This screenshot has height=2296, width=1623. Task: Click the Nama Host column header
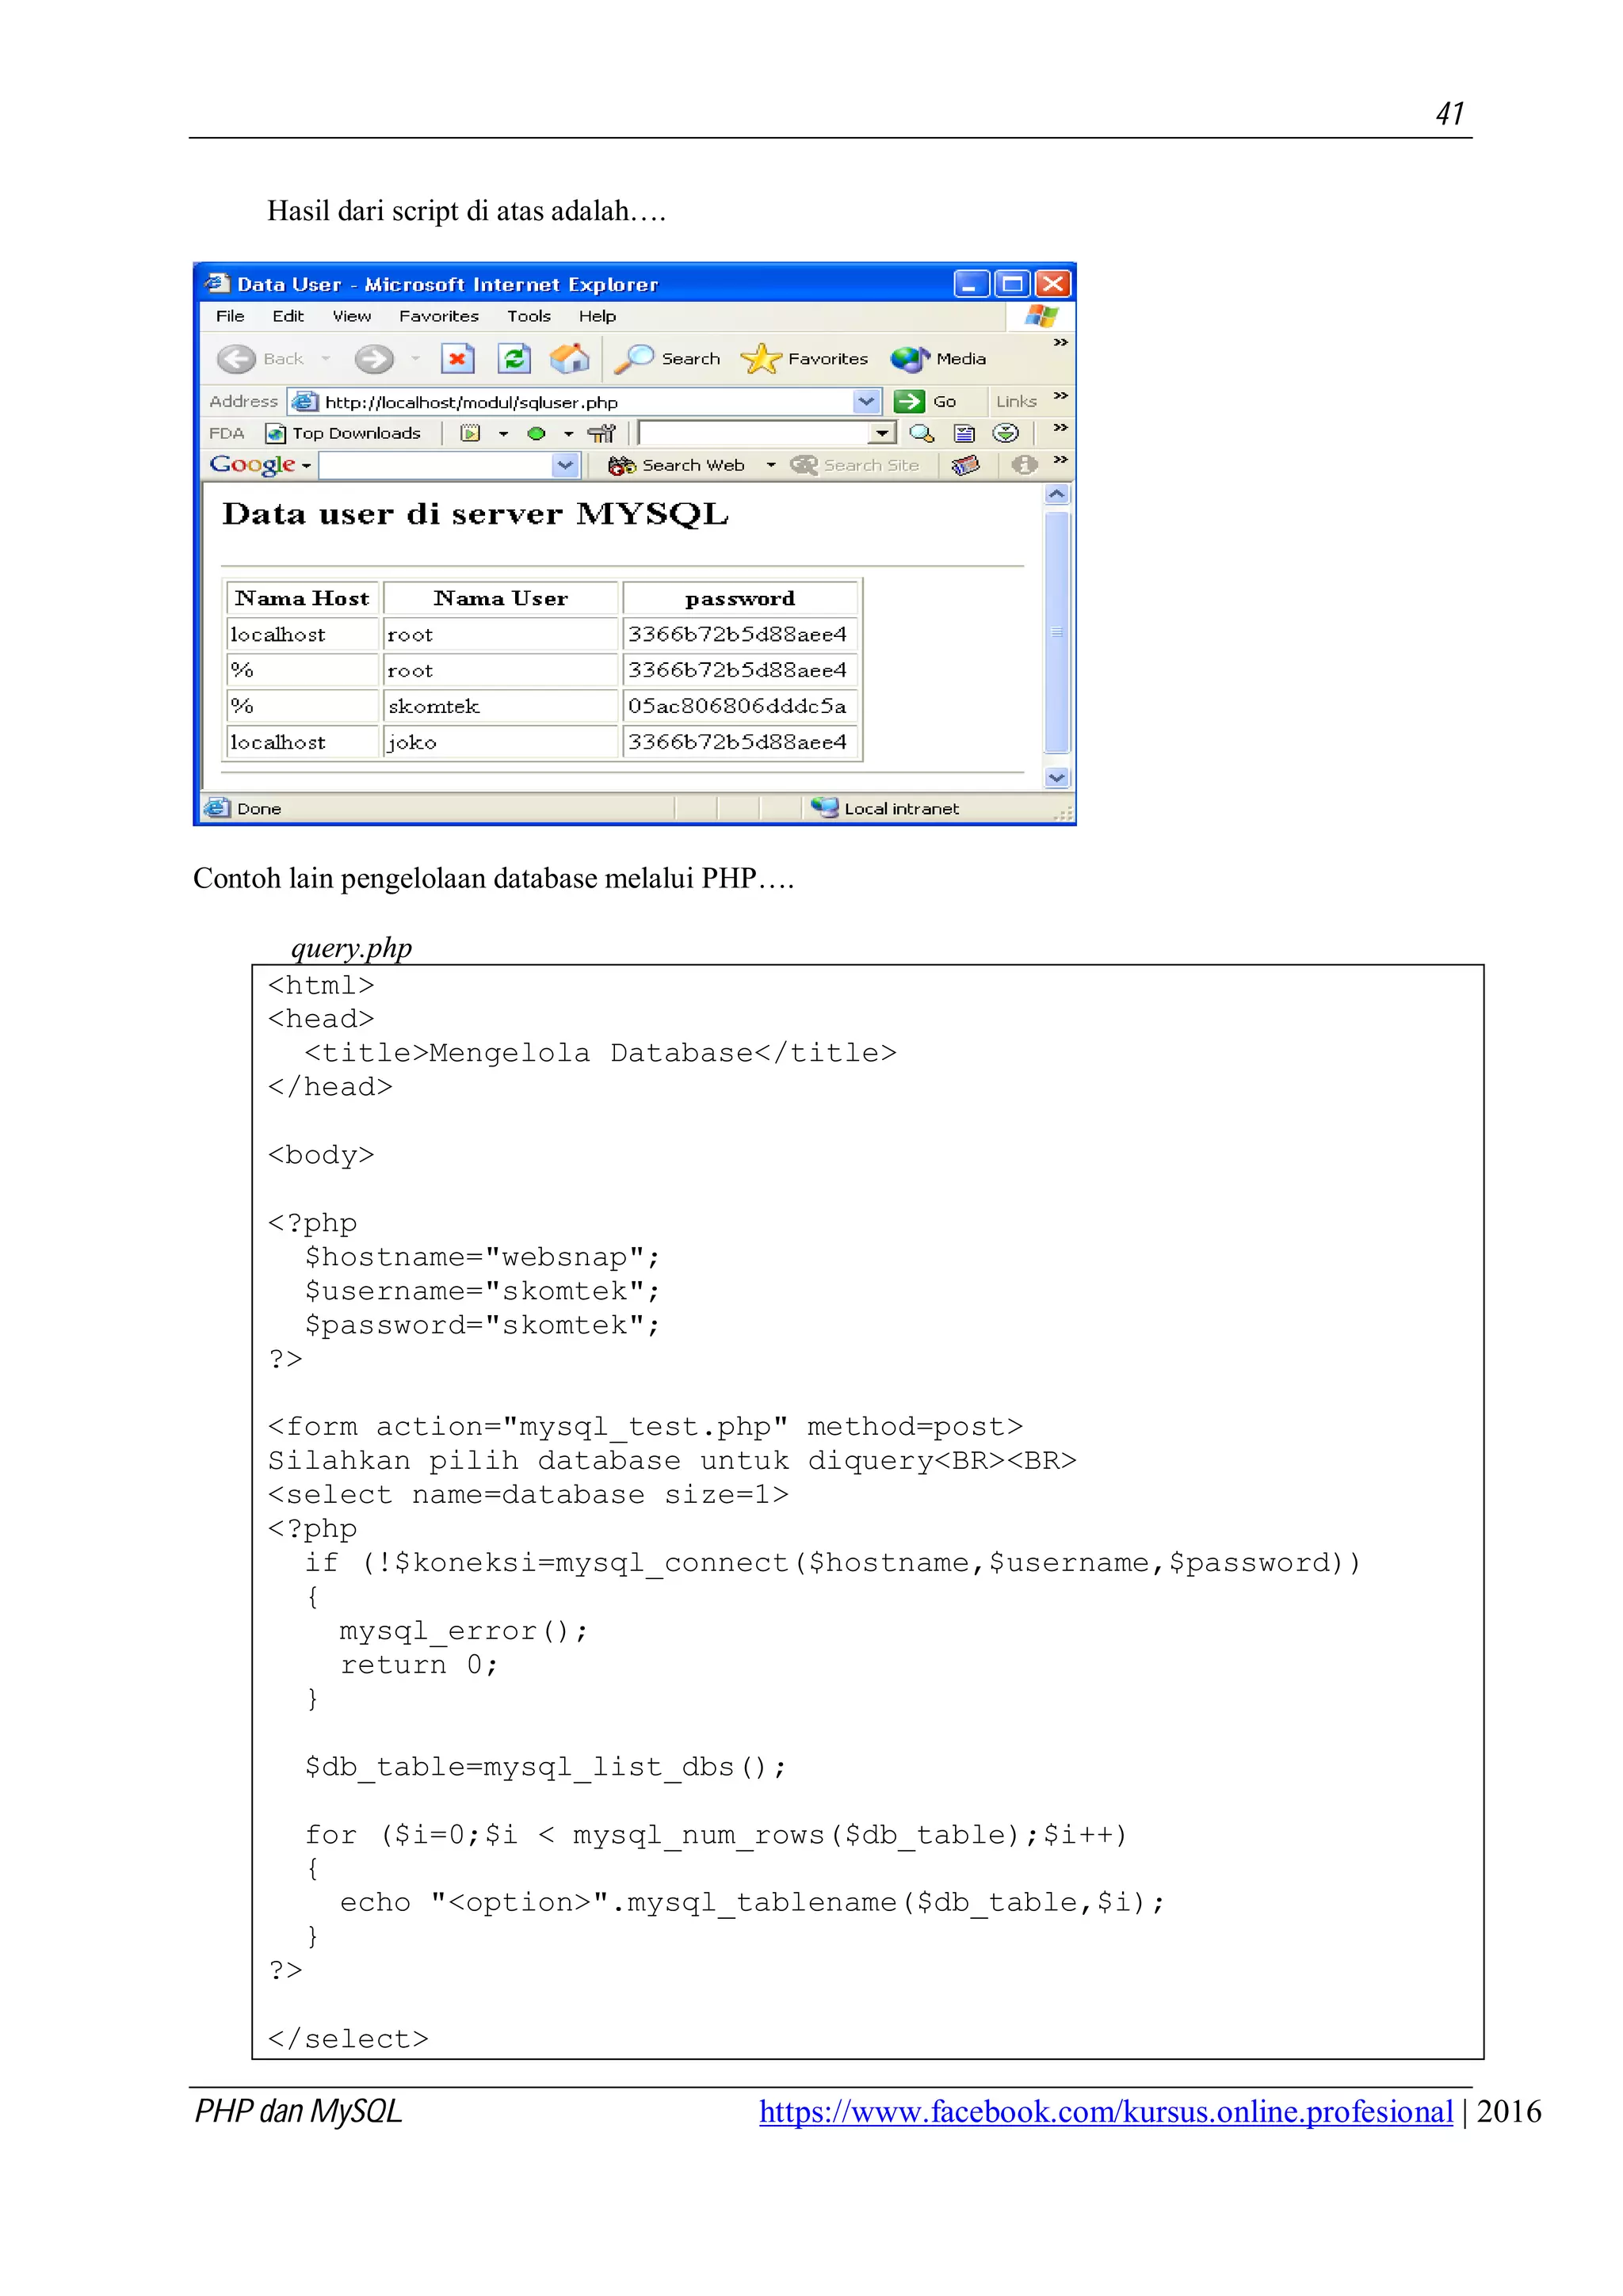tap(302, 598)
